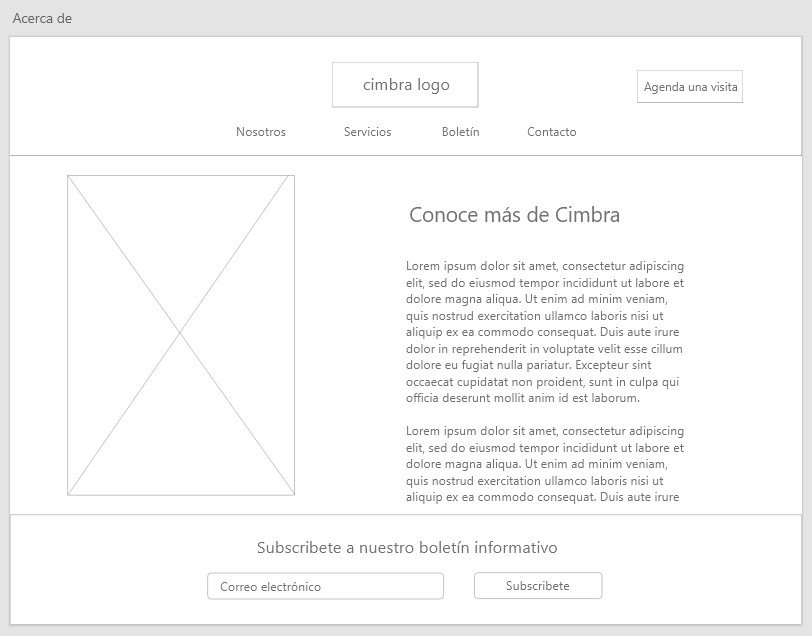
Task: Go to the Boletín menu item
Action: [460, 132]
